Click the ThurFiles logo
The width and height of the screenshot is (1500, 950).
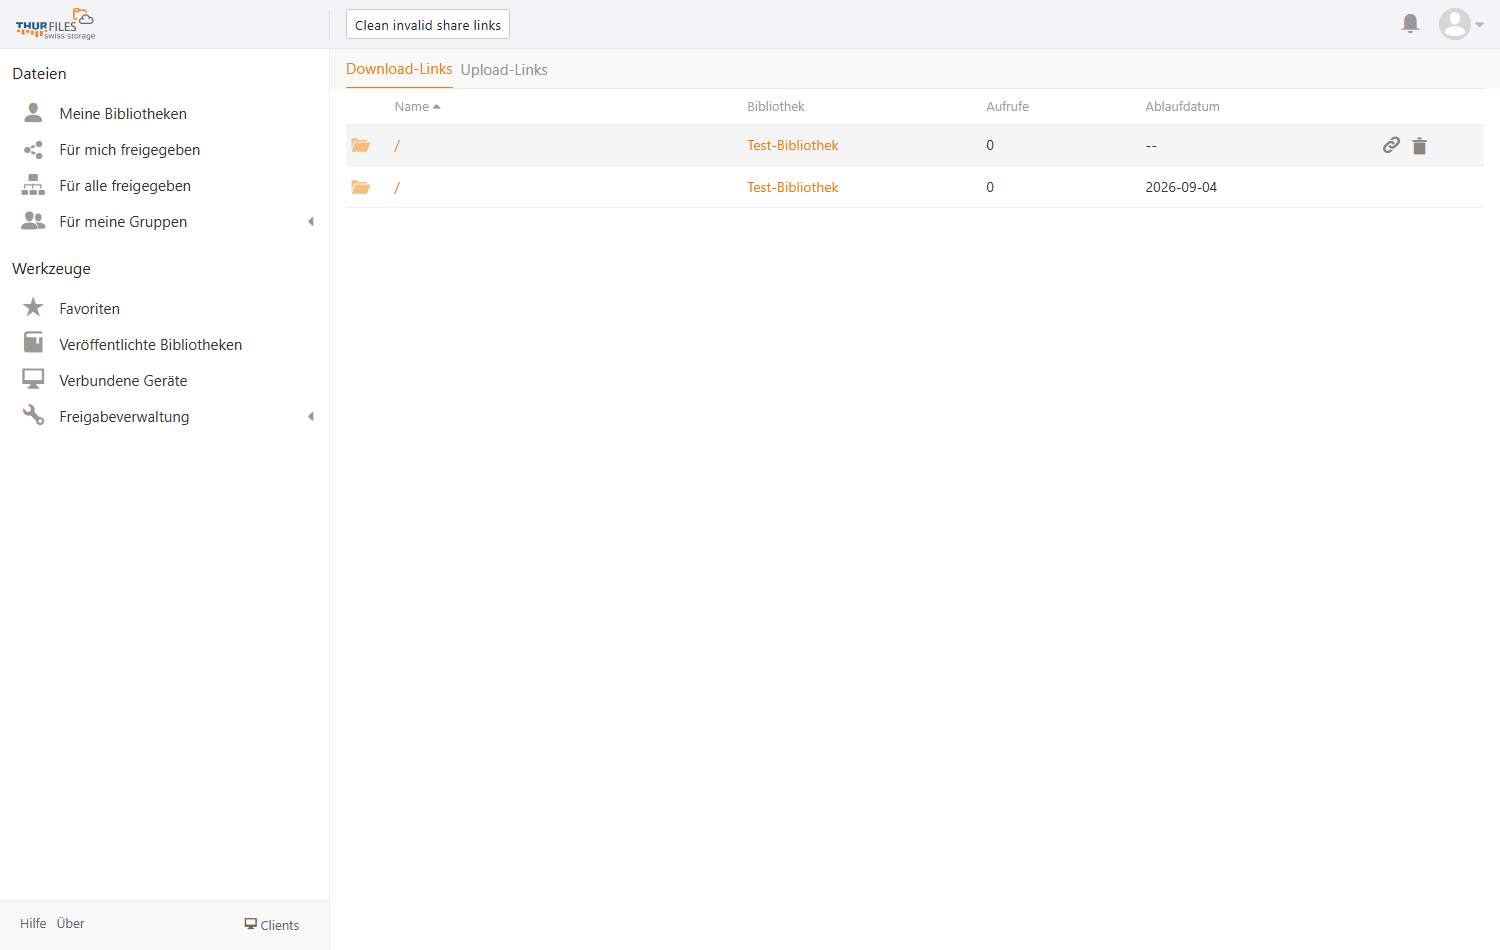(x=55, y=24)
